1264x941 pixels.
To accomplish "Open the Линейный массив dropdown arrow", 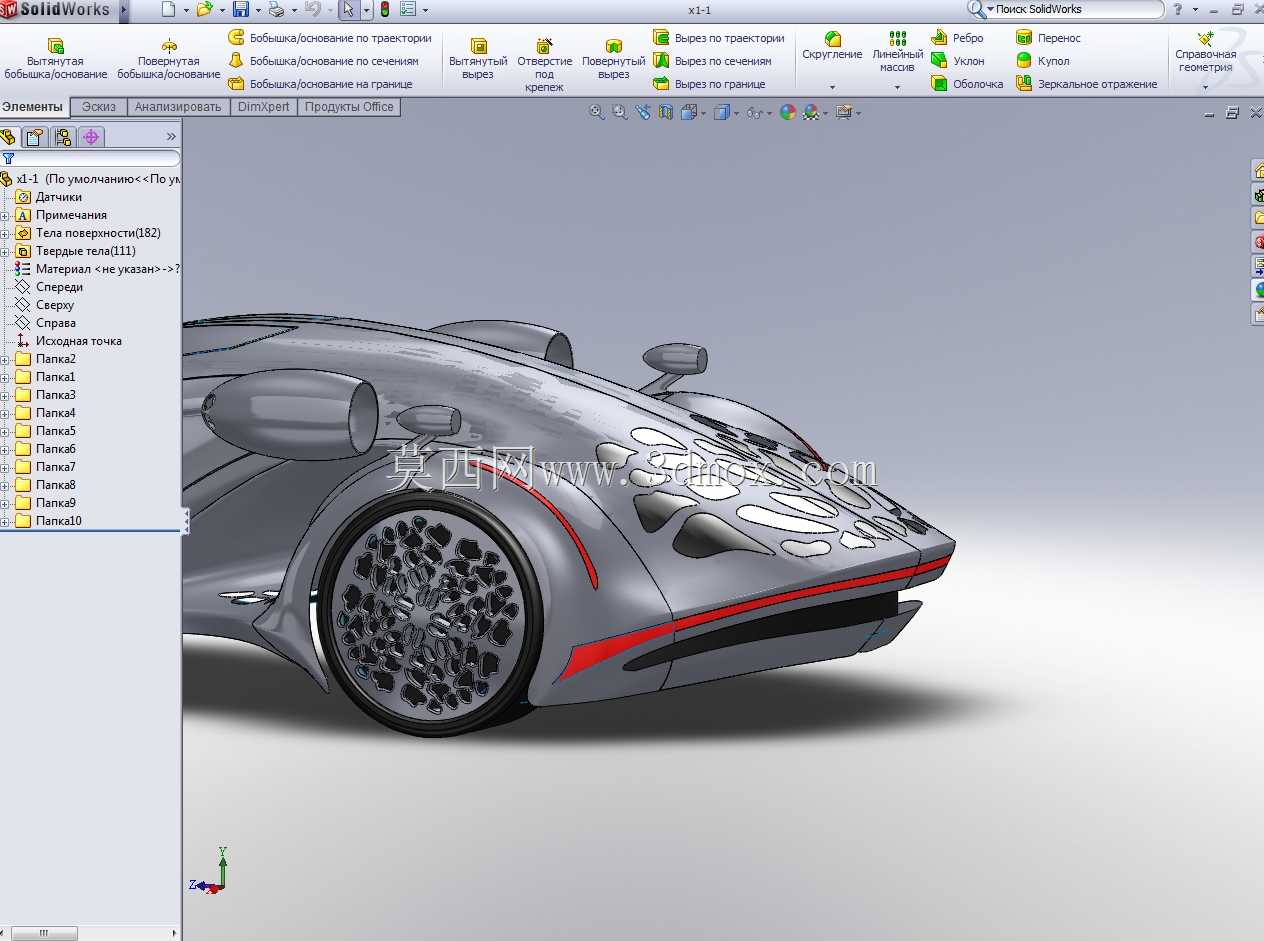I will point(897,87).
